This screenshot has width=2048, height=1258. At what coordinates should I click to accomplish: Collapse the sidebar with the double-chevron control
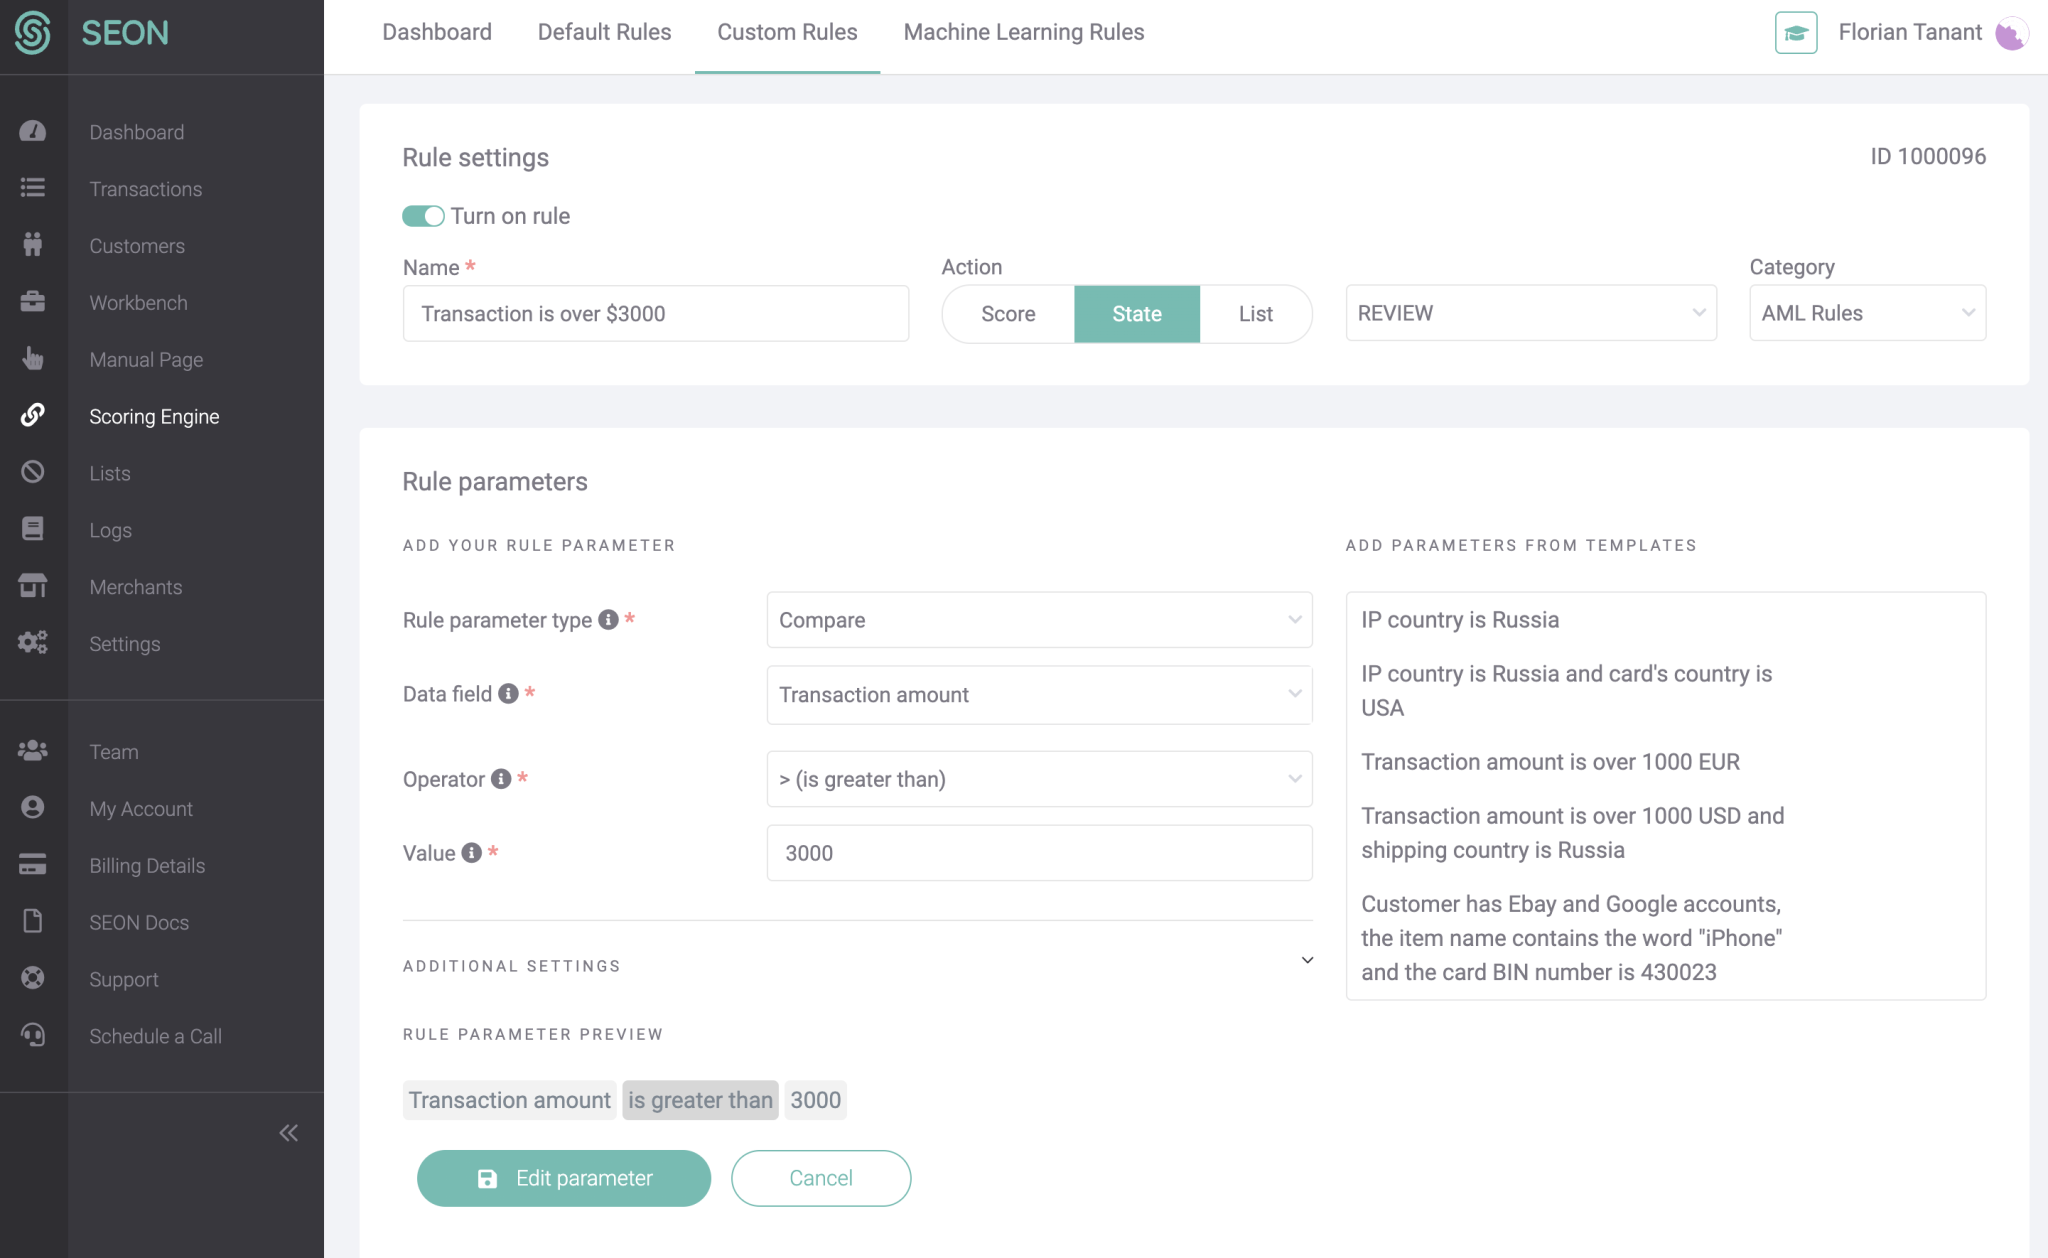pos(288,1132)
